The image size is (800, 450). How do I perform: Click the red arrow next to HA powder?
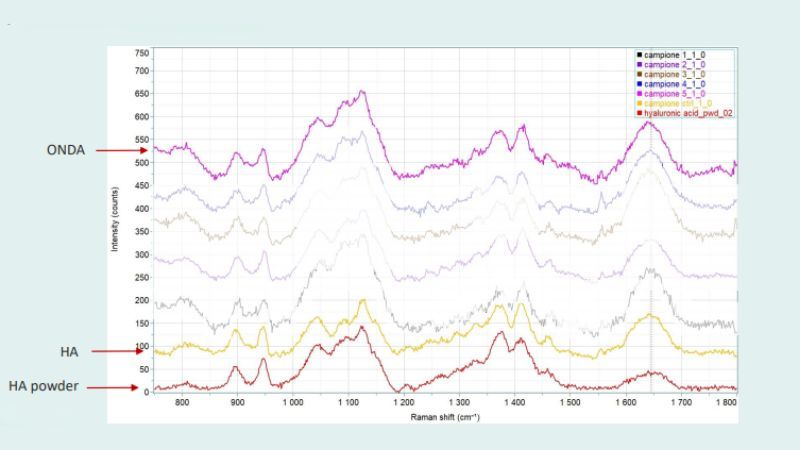(112, 388)
